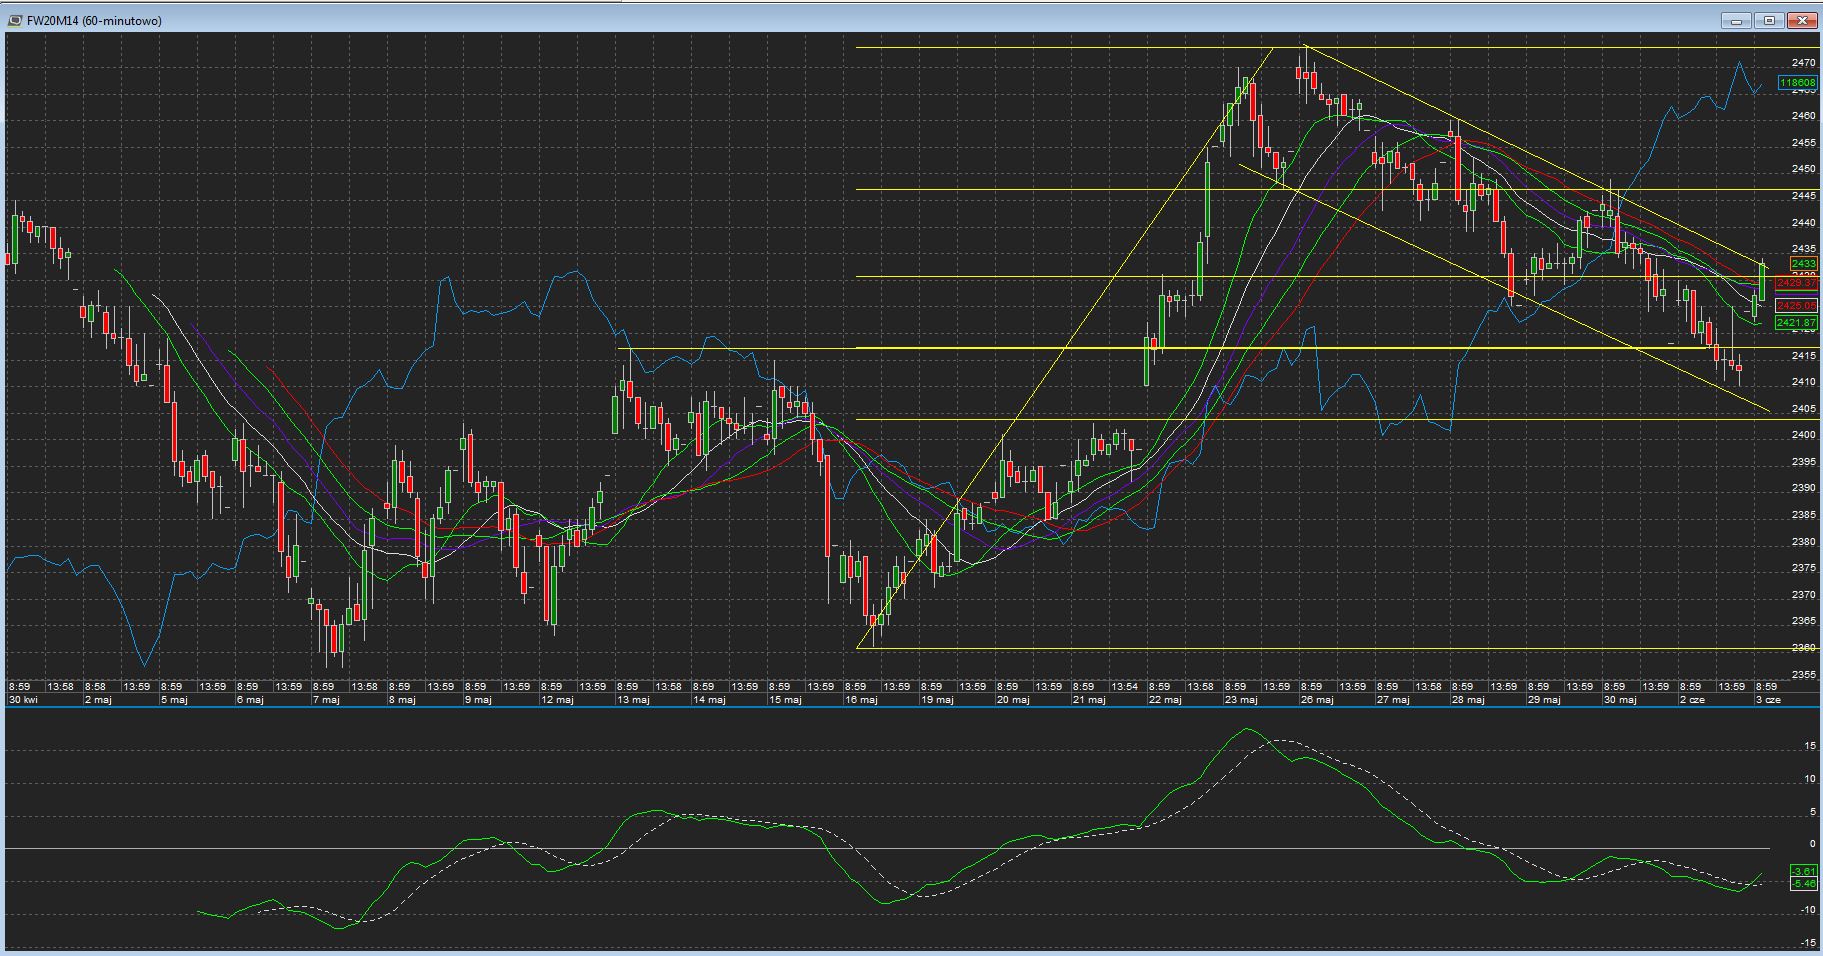Select the 3 cze date marker

[x=1768, y=700]
